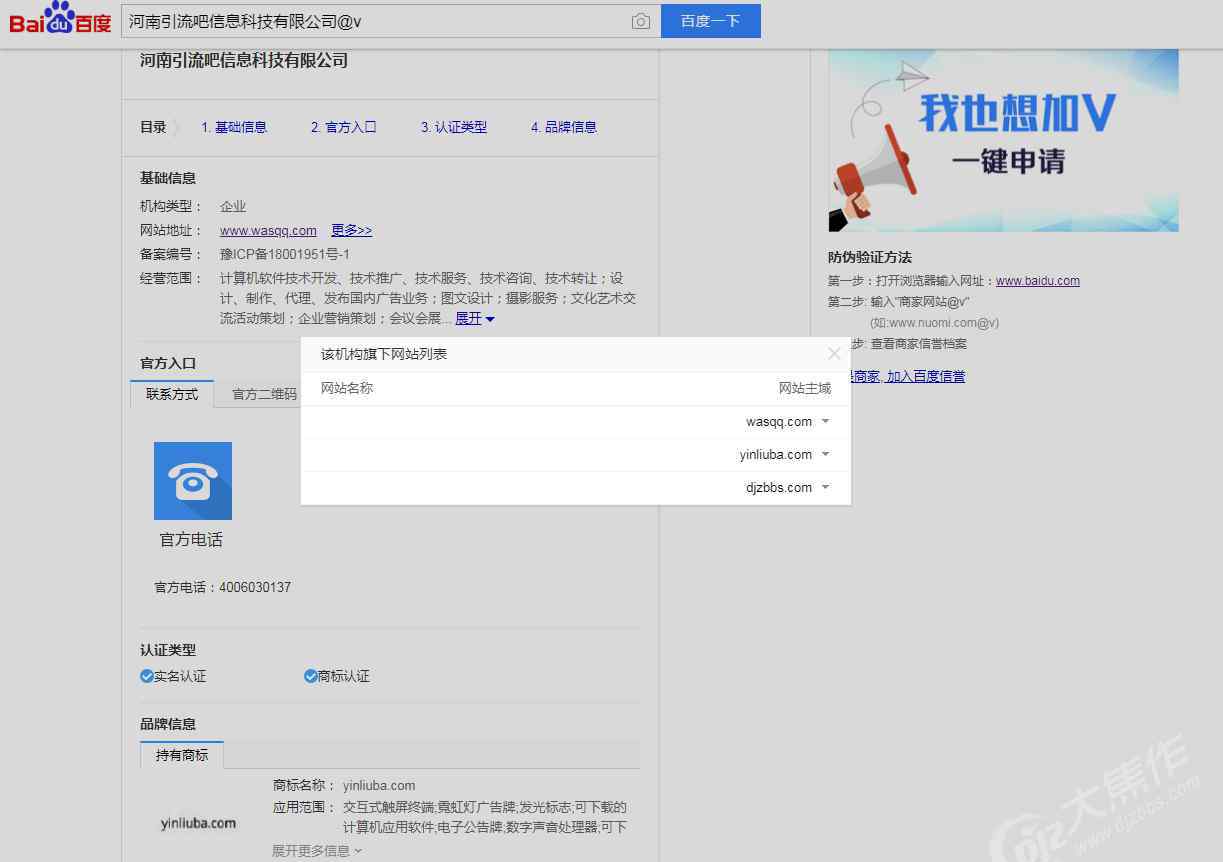Open camera image search in search box

tap(641, 21)
